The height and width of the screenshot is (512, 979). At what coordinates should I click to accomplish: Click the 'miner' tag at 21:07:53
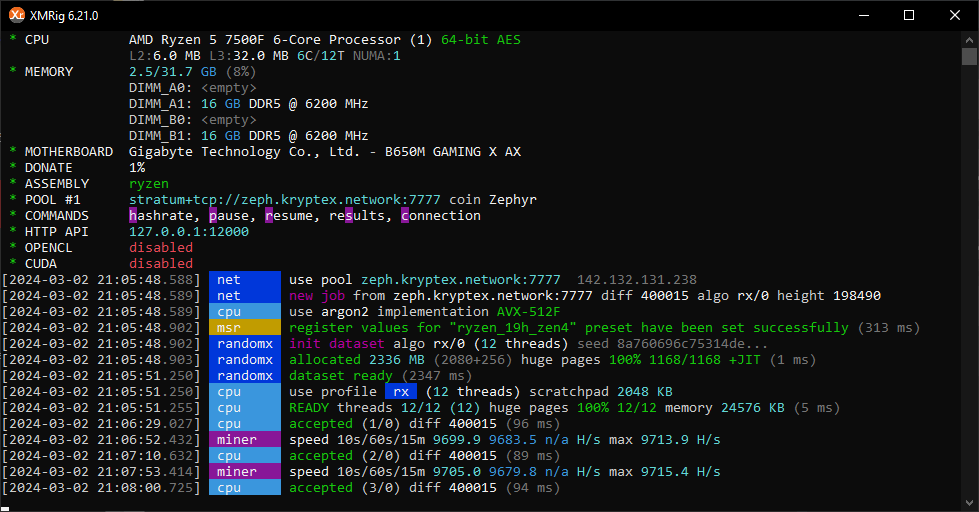pyautogui.click(x=245, y=471)
